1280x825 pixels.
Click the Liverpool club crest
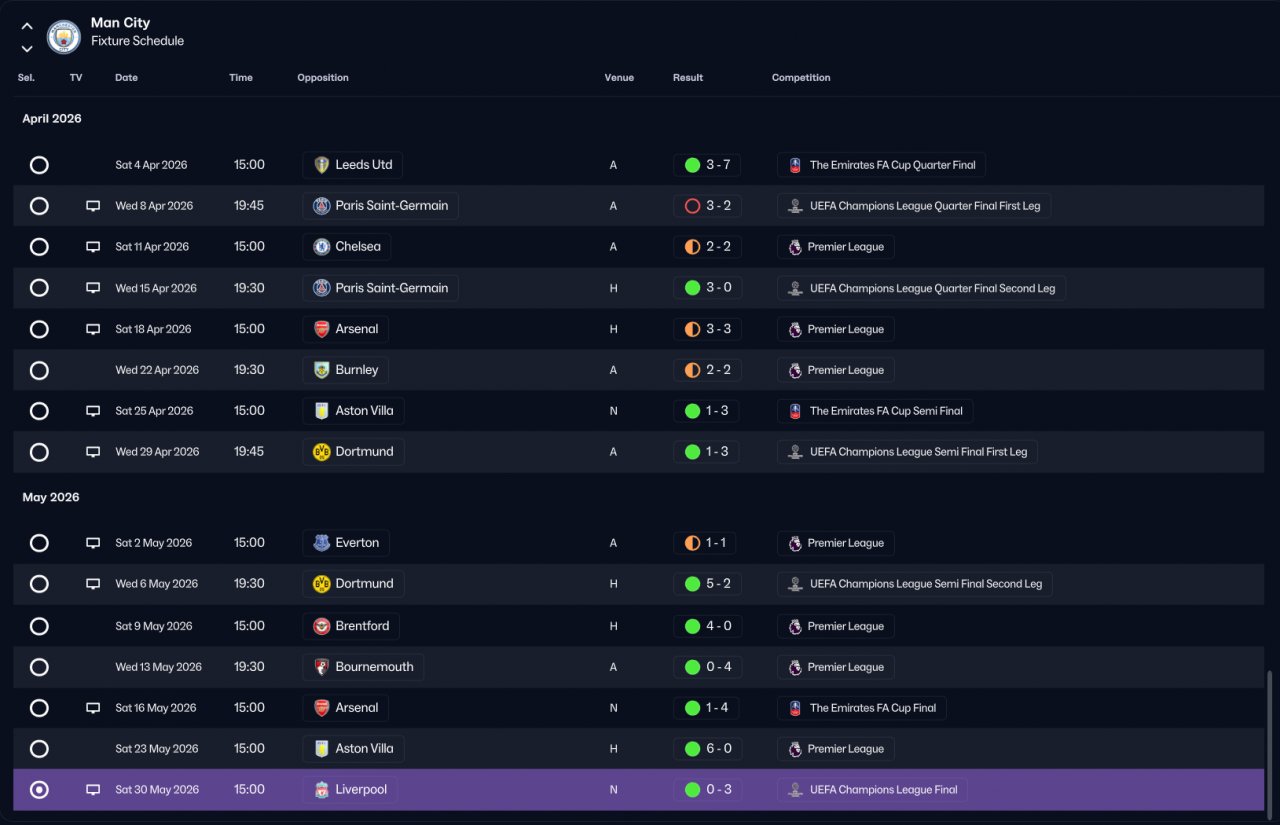[321, 790]
